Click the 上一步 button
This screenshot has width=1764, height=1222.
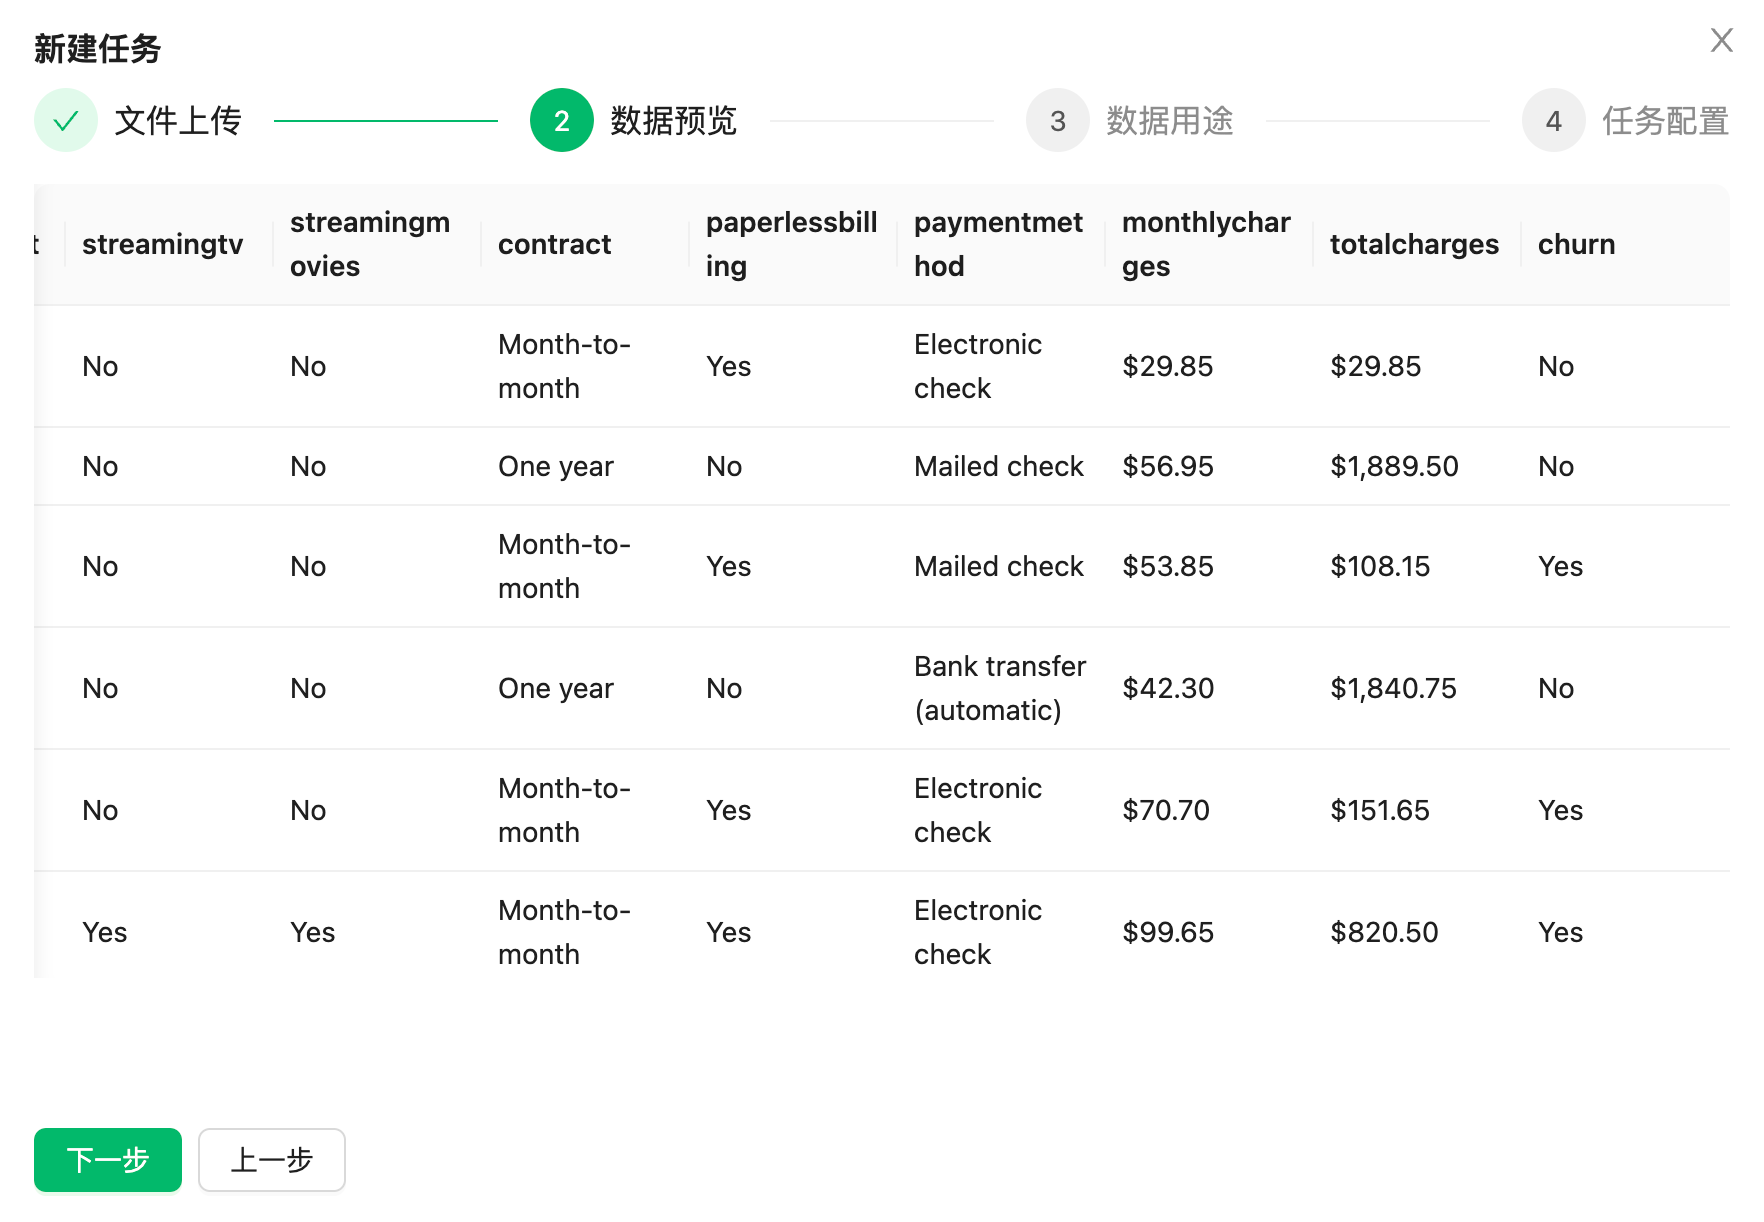coord(272,1160)
